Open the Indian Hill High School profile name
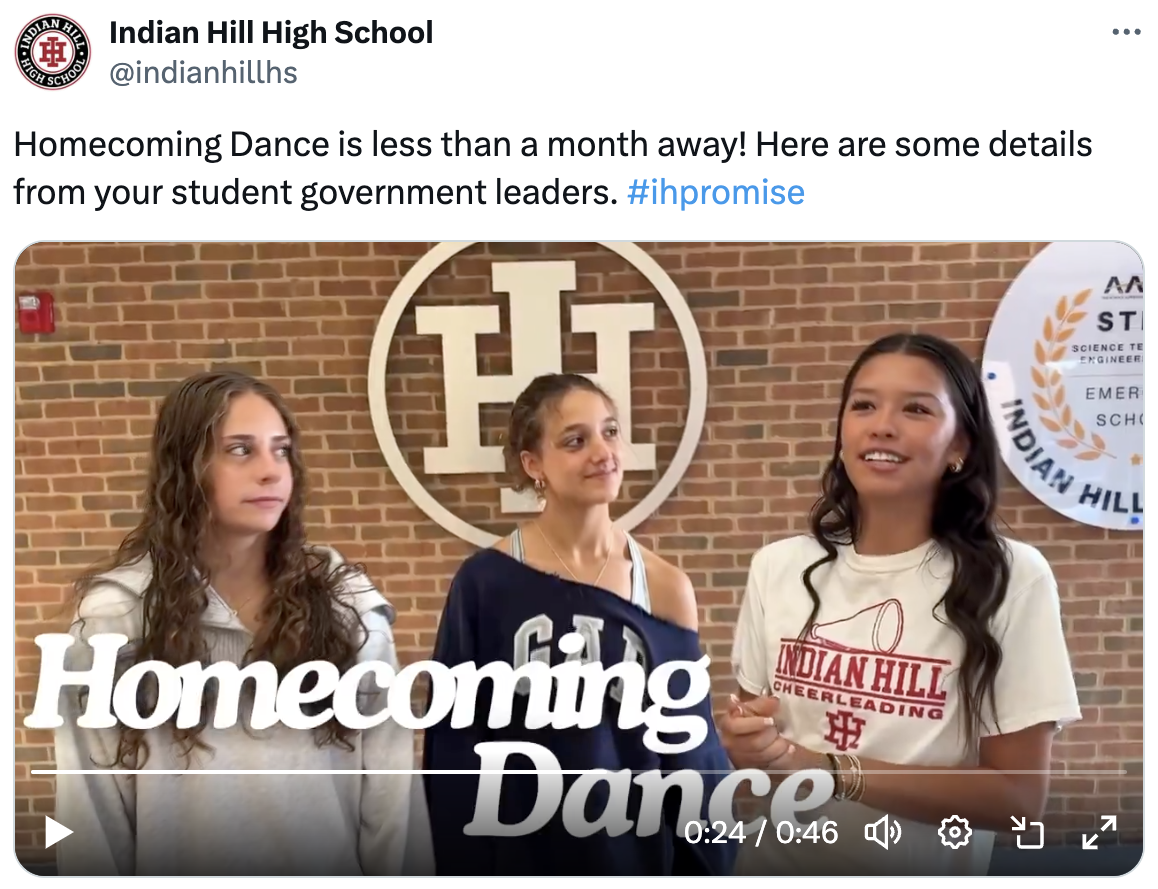 [271, 32]
